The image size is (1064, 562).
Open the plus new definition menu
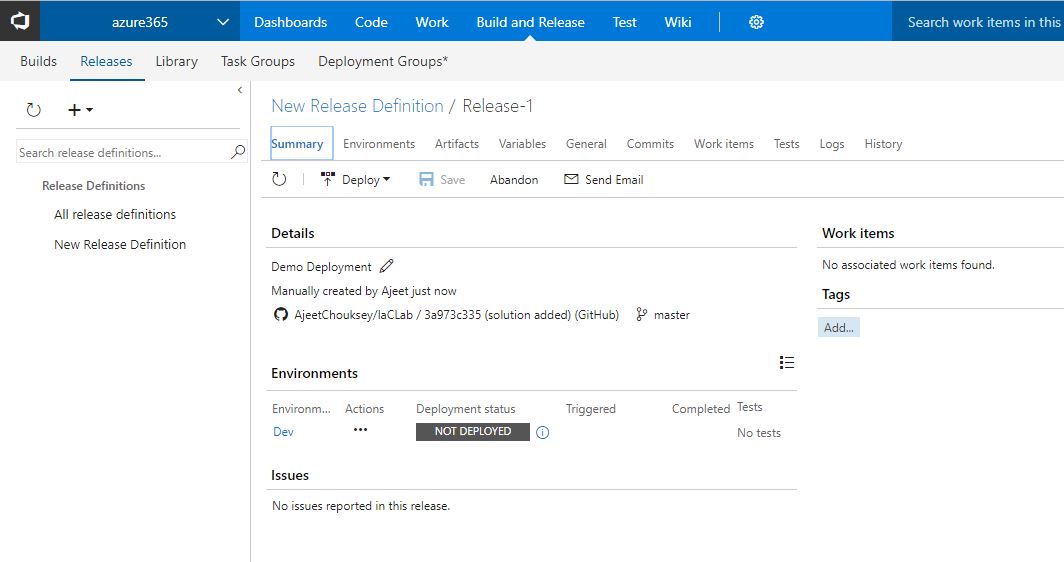coord(80,110)
